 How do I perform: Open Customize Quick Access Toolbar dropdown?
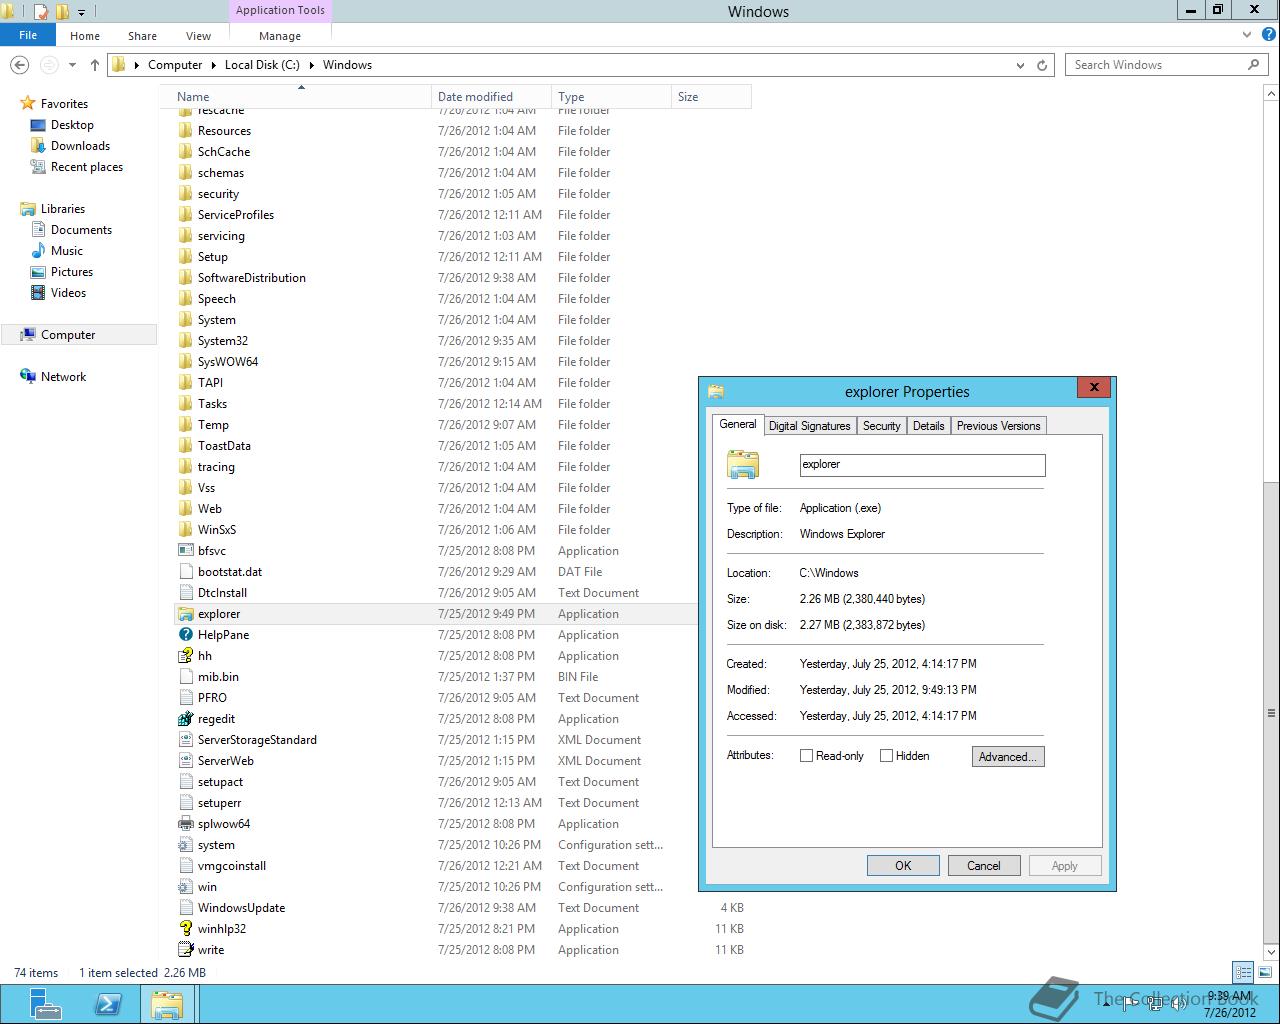tap(81, 12)
